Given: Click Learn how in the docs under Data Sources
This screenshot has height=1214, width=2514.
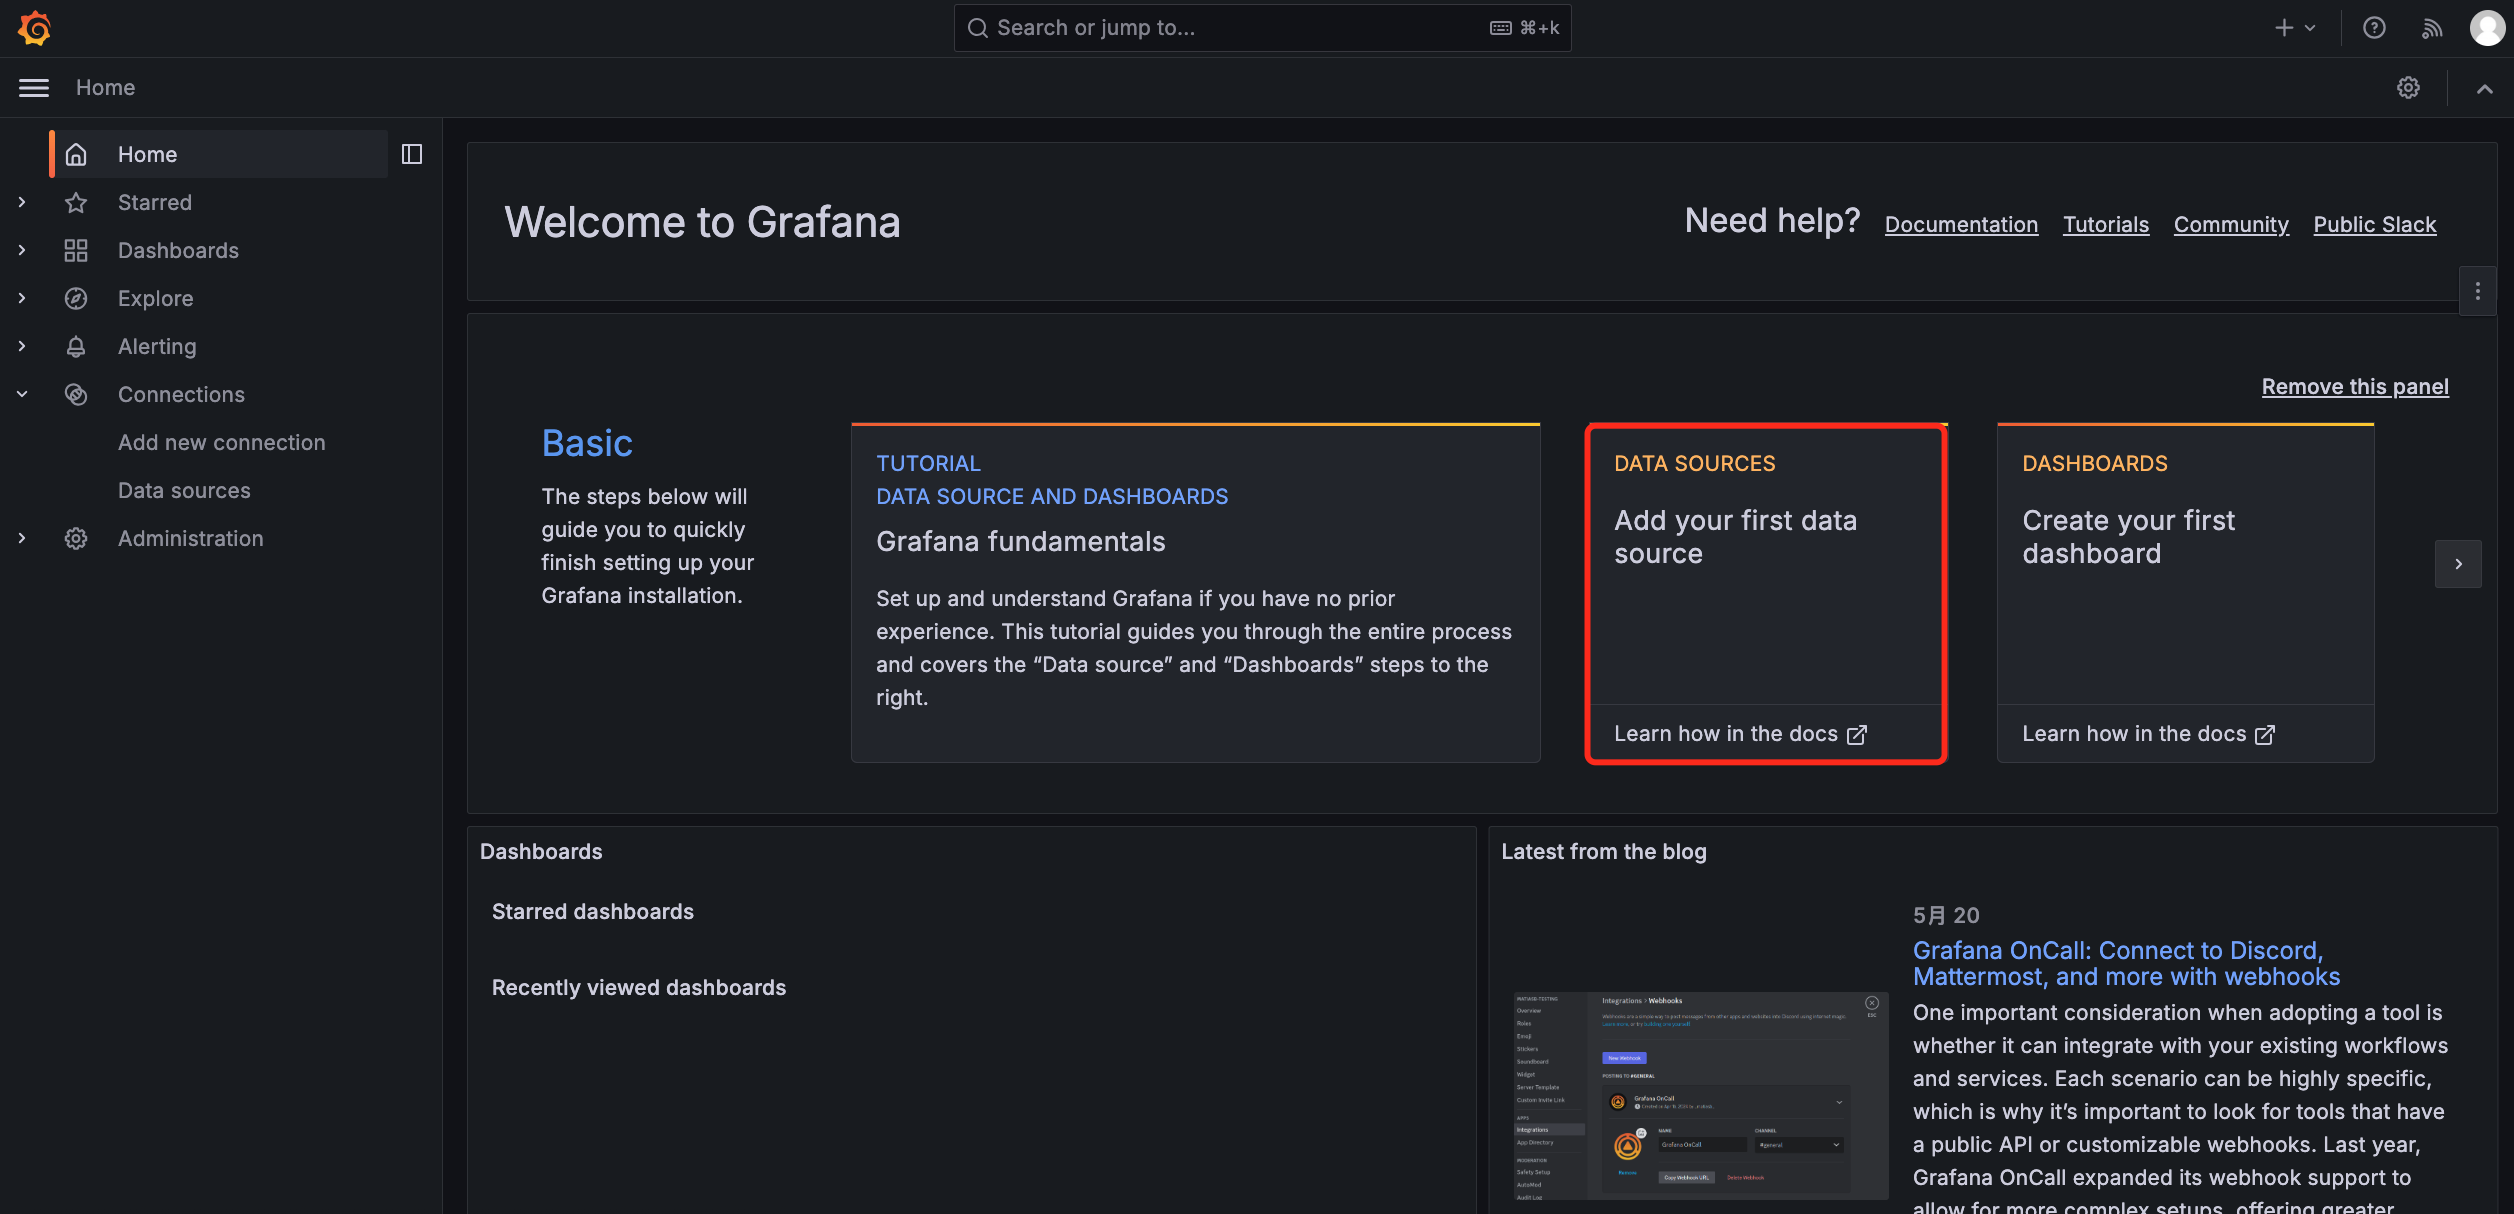Looking at the screenshot, I should 1740,734.
